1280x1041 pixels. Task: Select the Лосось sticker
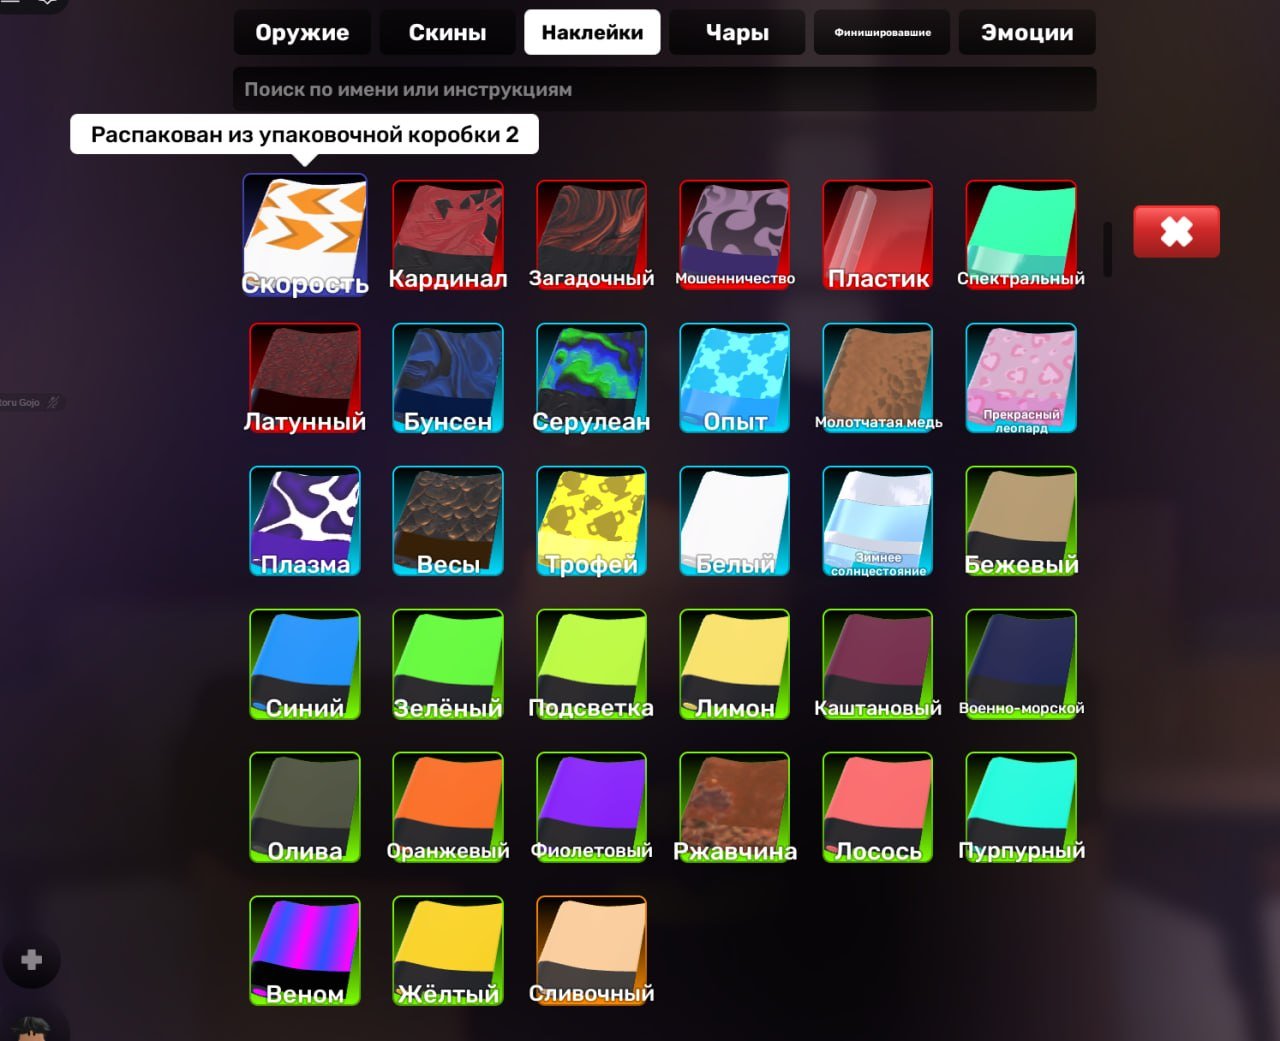[878, 807]
